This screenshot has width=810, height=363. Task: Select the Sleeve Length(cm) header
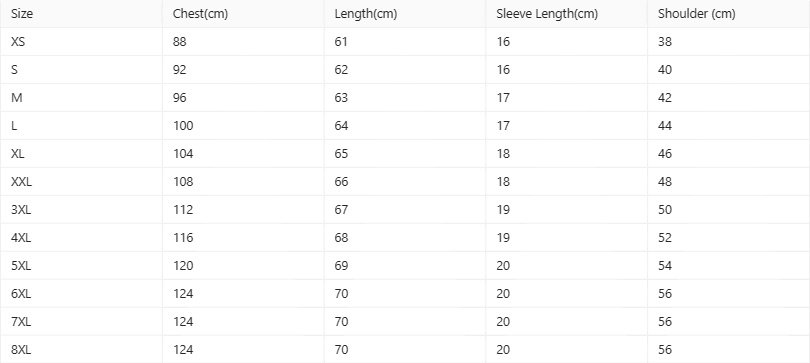tap(547, 14)
